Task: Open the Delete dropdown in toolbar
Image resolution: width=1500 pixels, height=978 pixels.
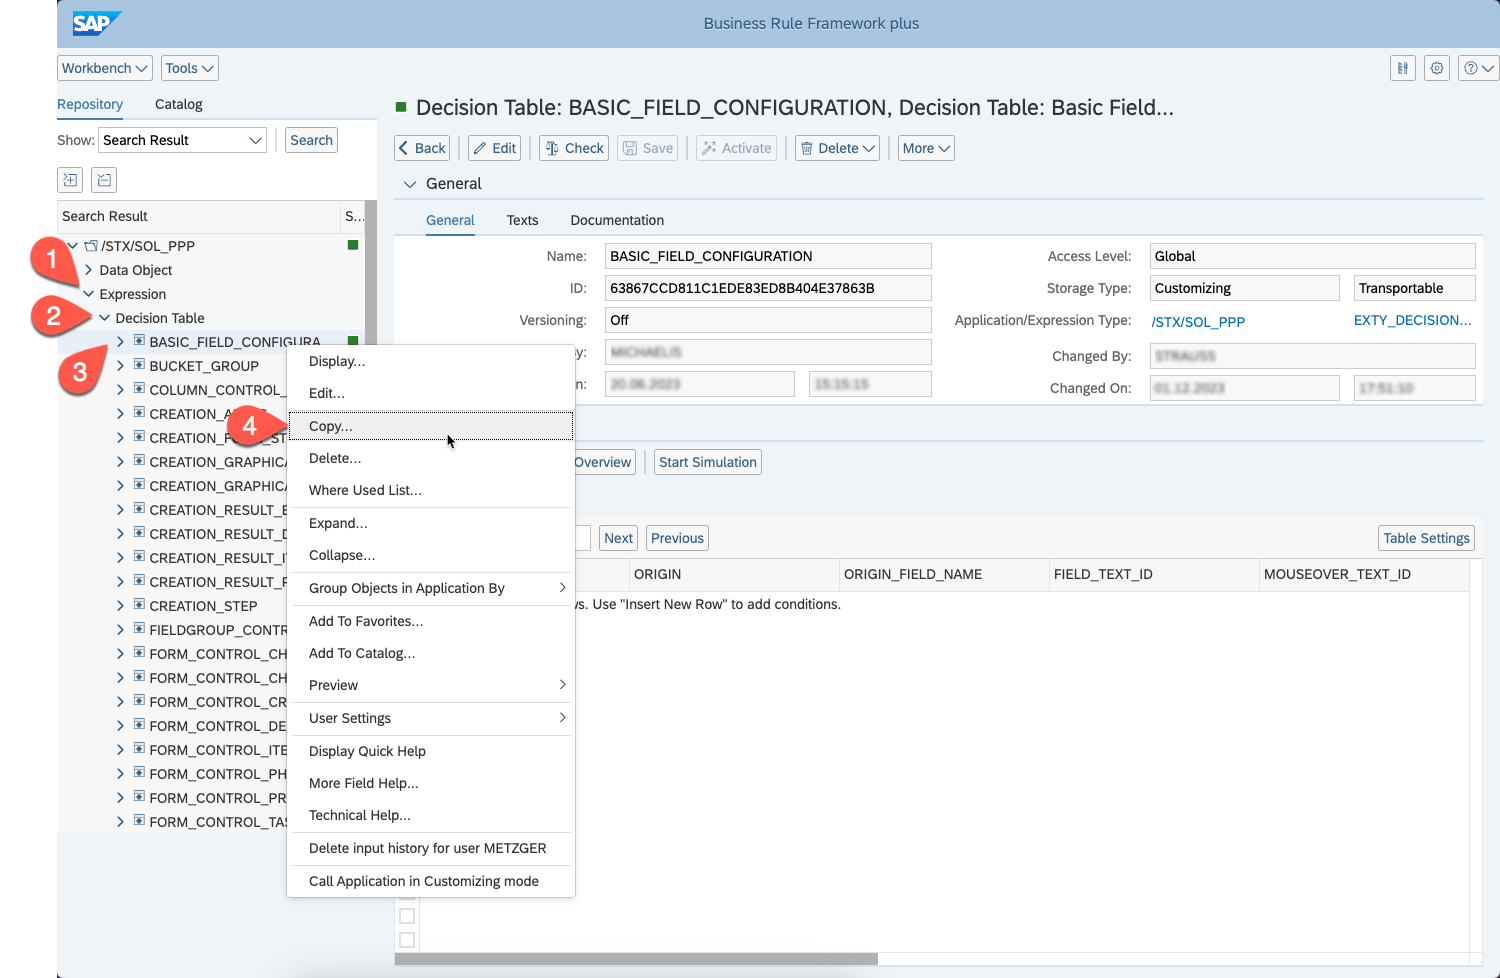Action: pyautogui.click(x=838, y=148)
